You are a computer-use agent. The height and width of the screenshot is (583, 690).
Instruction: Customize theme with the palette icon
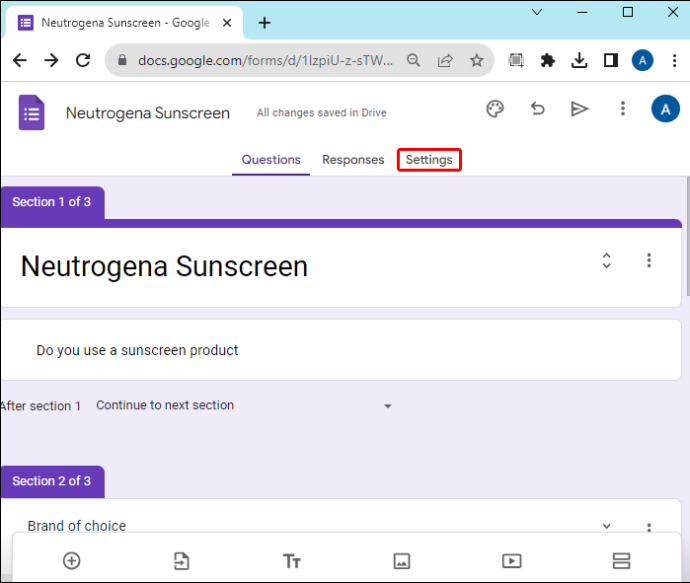(x=495, y=109)
